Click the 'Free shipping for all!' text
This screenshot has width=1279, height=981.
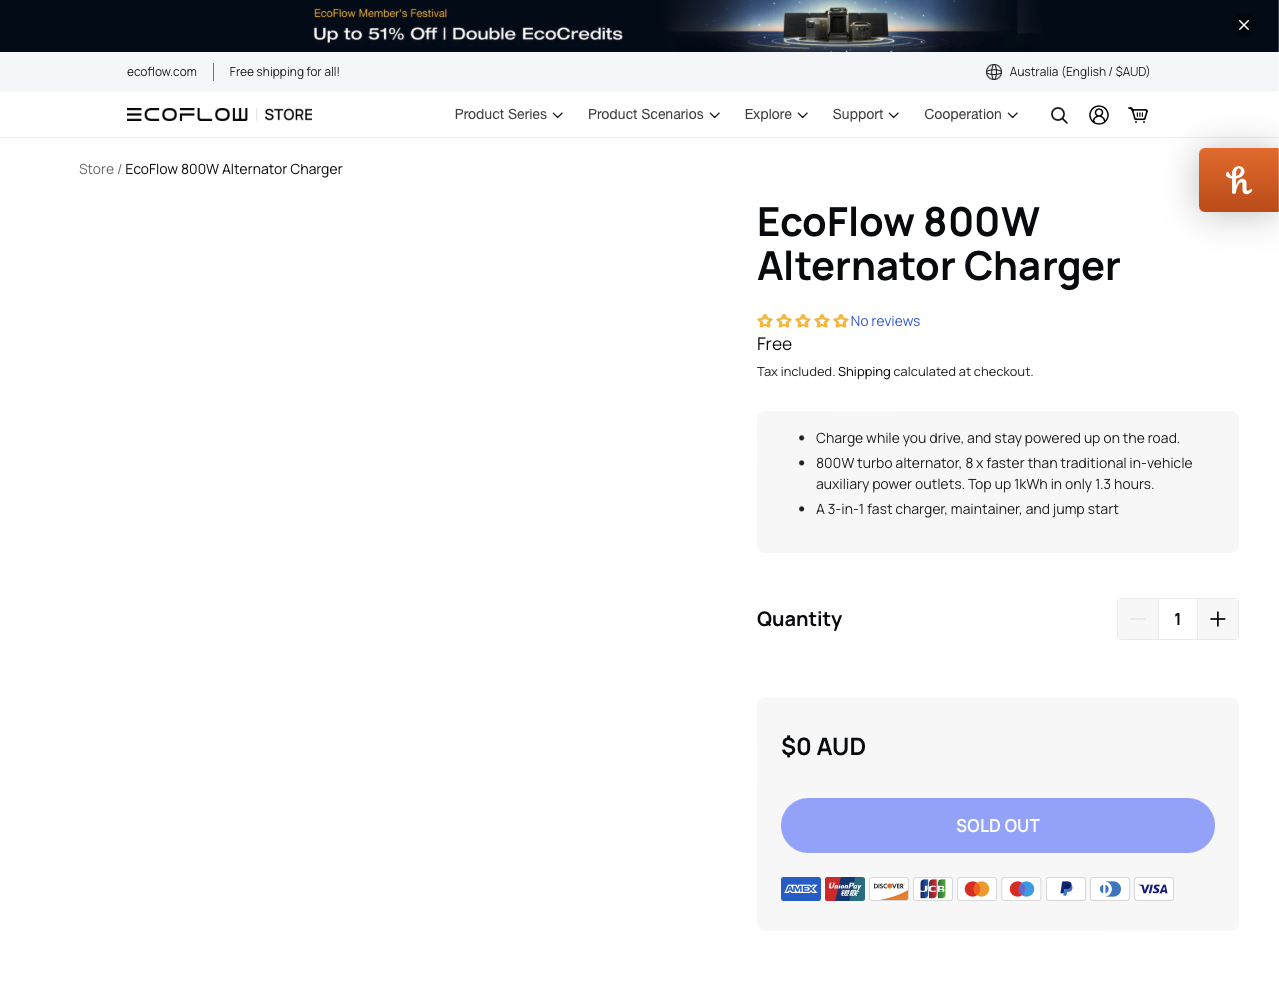[x=284, y=72]
